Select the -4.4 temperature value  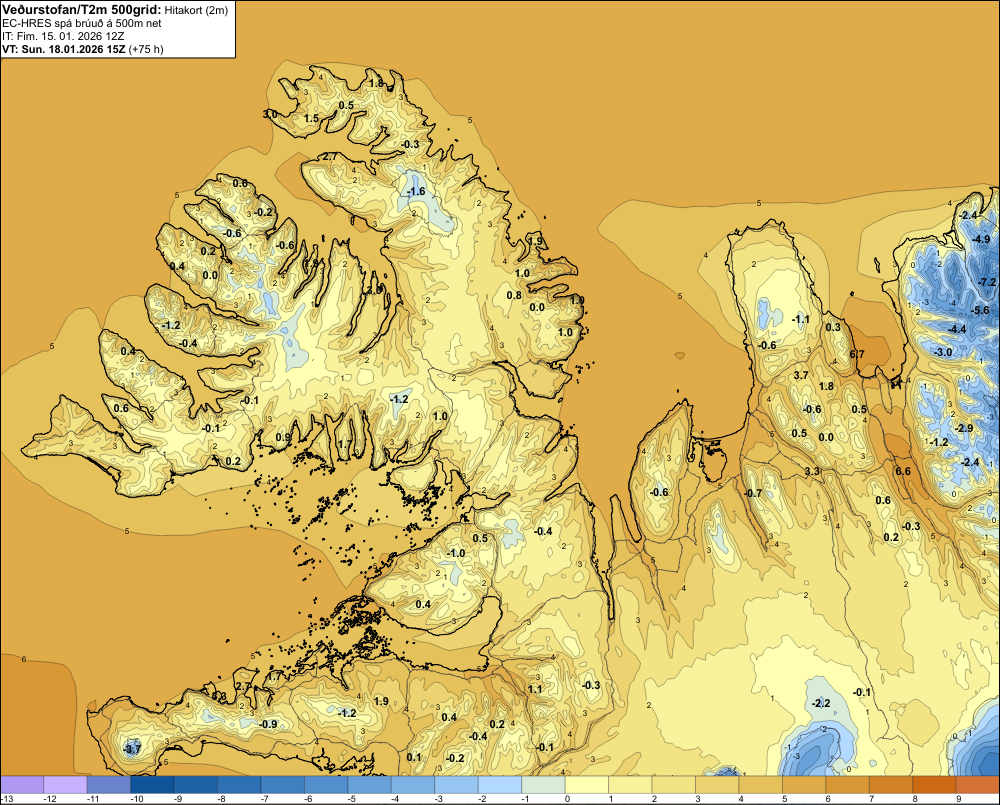pos(958,329)
